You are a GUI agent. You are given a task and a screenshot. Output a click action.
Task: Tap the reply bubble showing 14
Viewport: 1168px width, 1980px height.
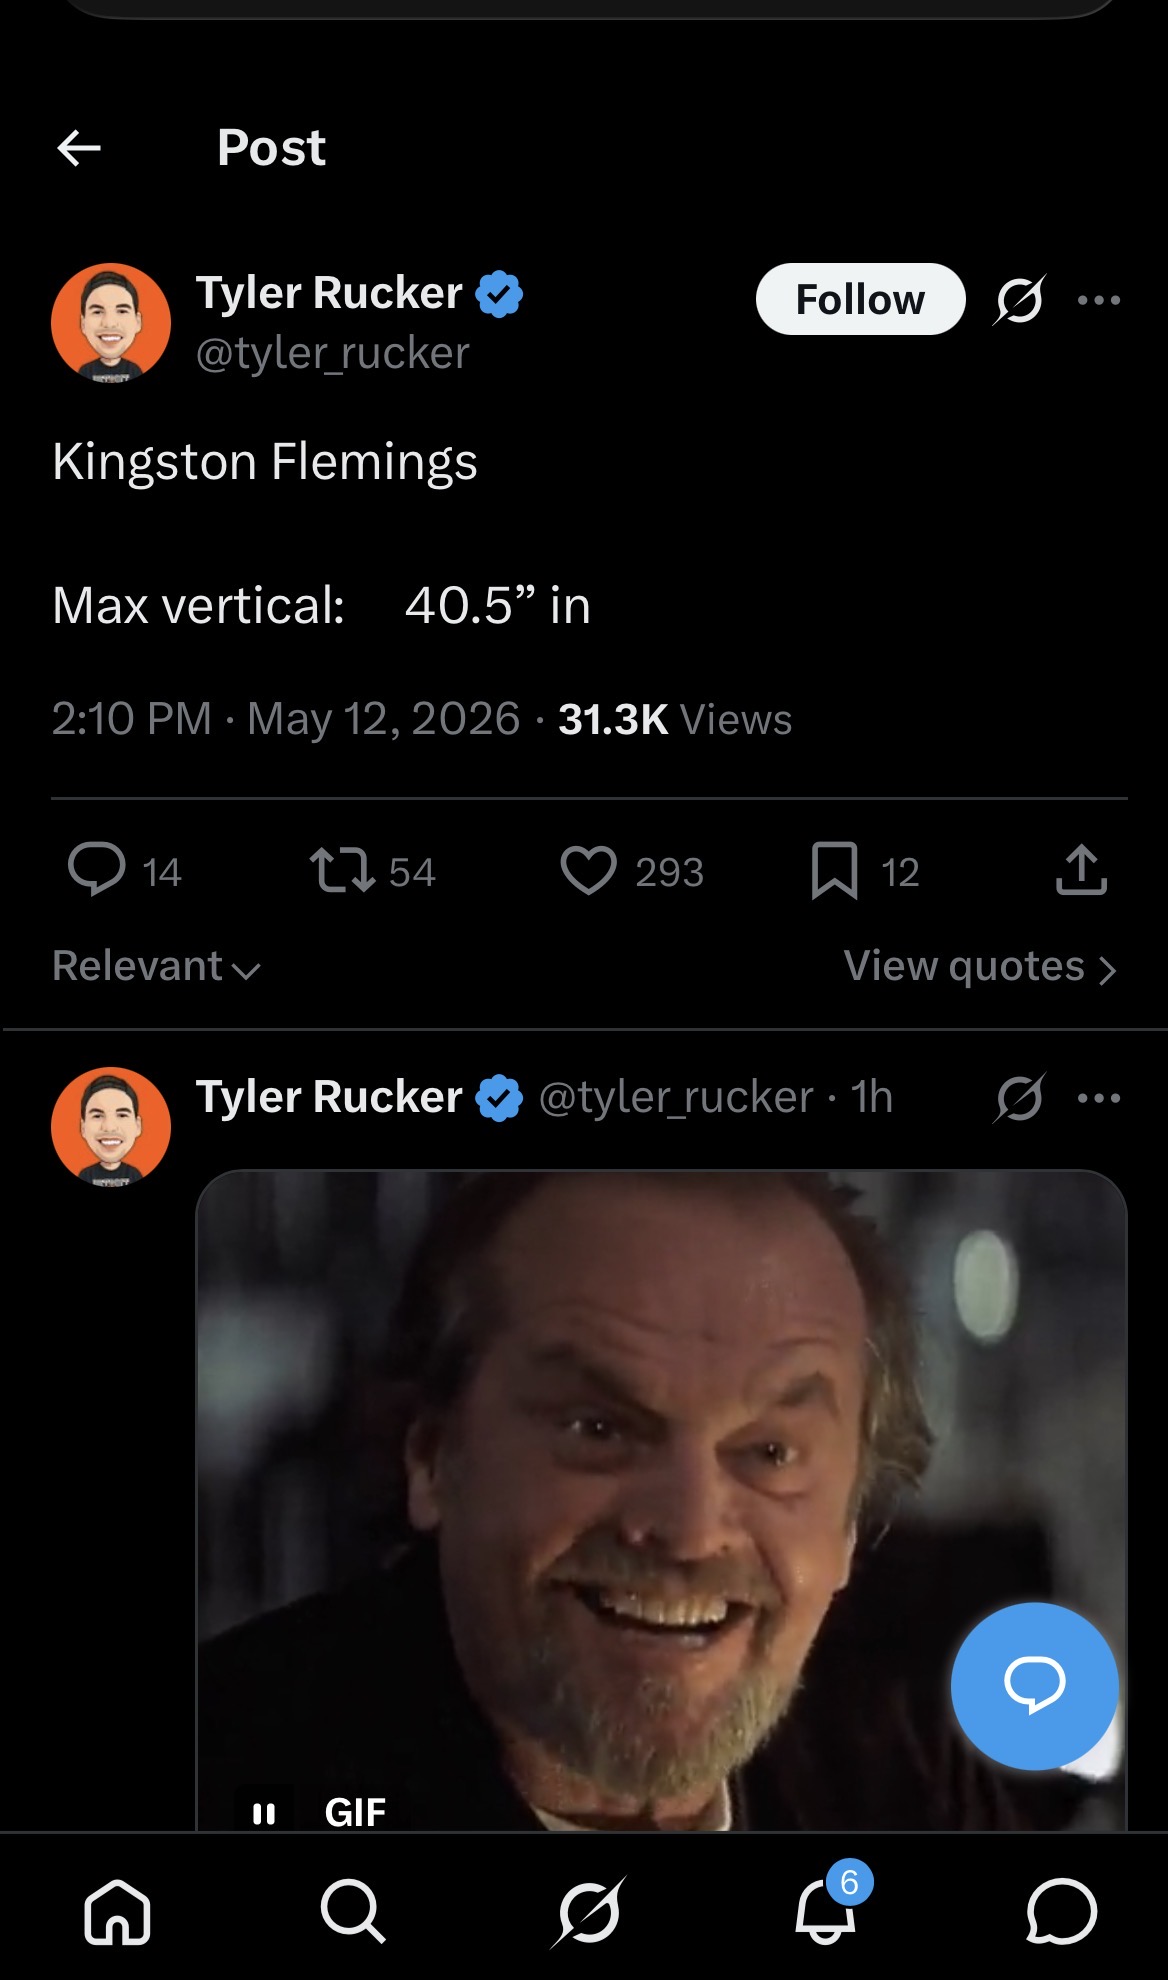(x=96, y=869)
